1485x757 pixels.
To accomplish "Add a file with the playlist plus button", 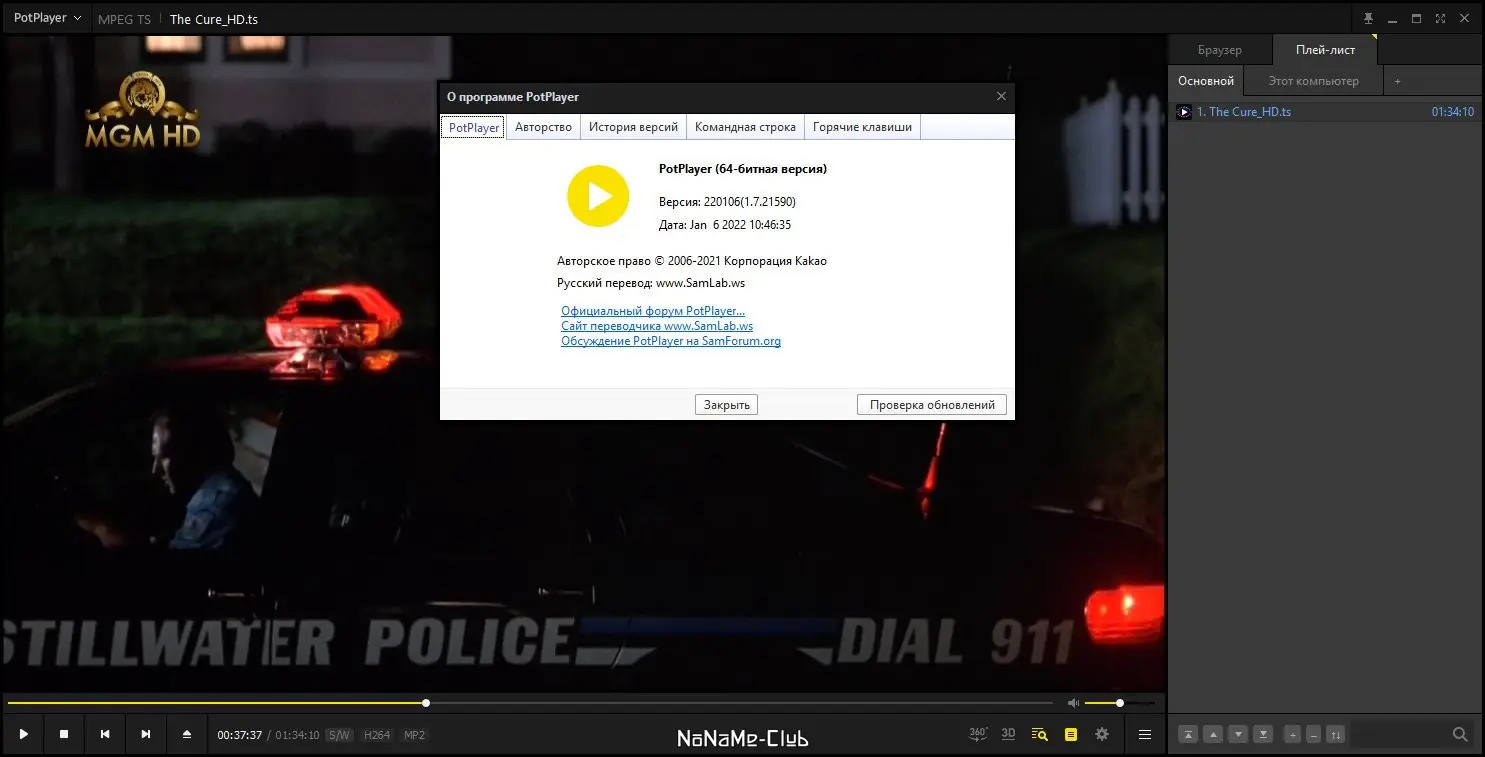I will tap(1293, 735).
